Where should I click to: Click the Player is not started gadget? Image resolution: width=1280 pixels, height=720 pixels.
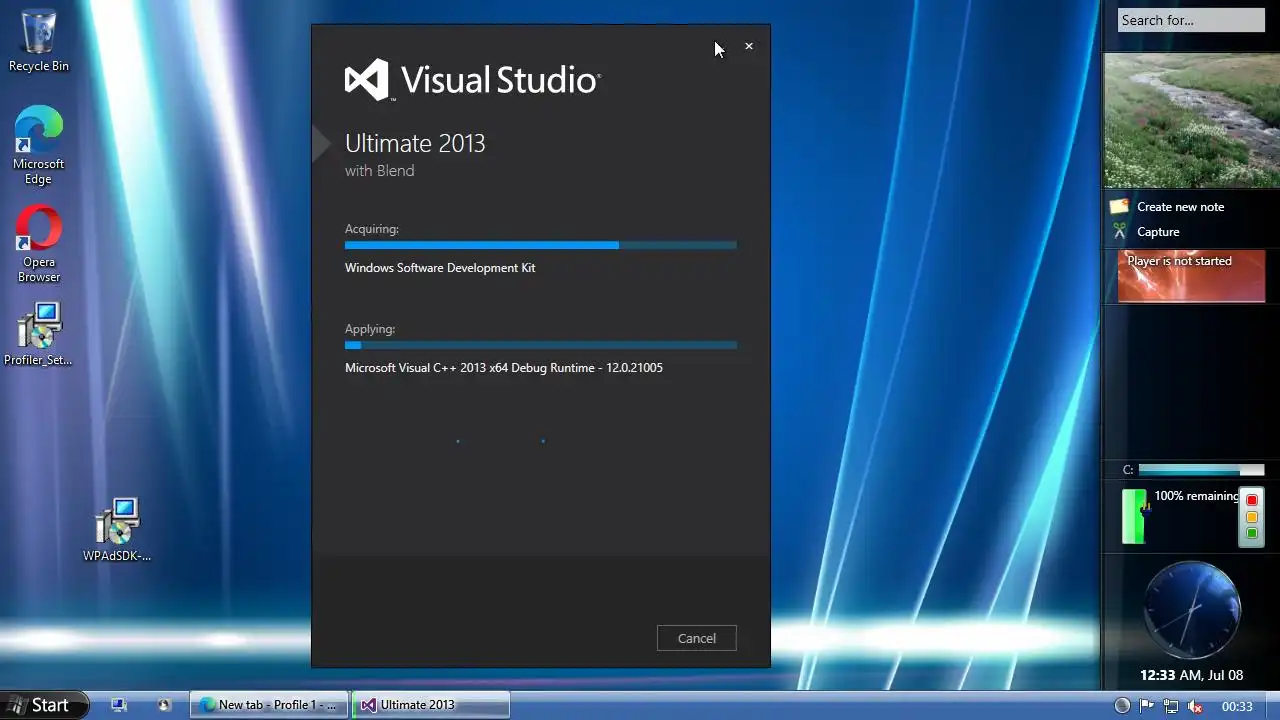1191,276
